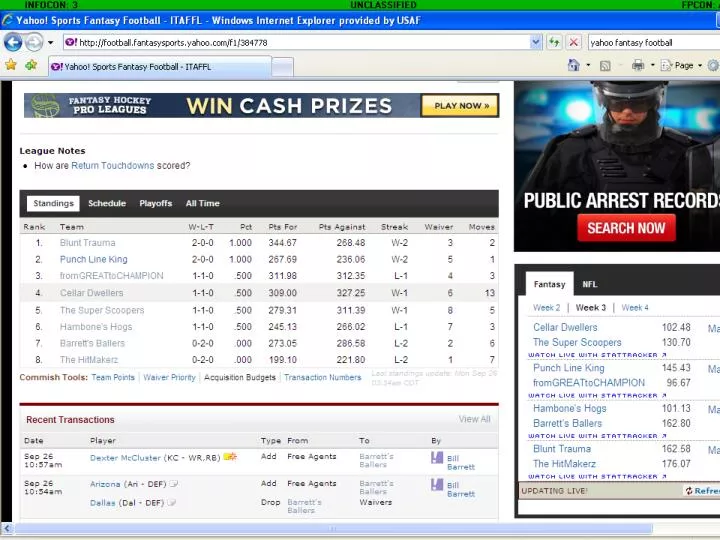This screenshot has height=540, width=720.
Task: Switch to the NFL scoreboard tab
Action: click(590, 284)
